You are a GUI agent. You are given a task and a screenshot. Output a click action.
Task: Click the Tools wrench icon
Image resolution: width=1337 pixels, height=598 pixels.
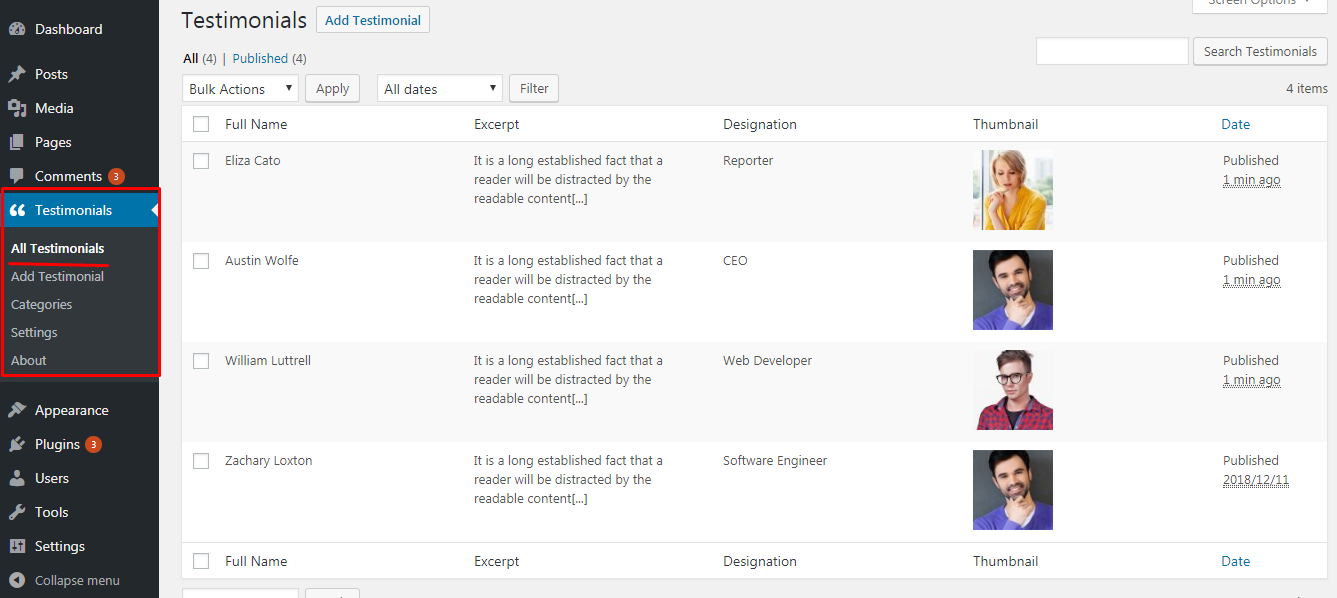[x=17, y=512]
